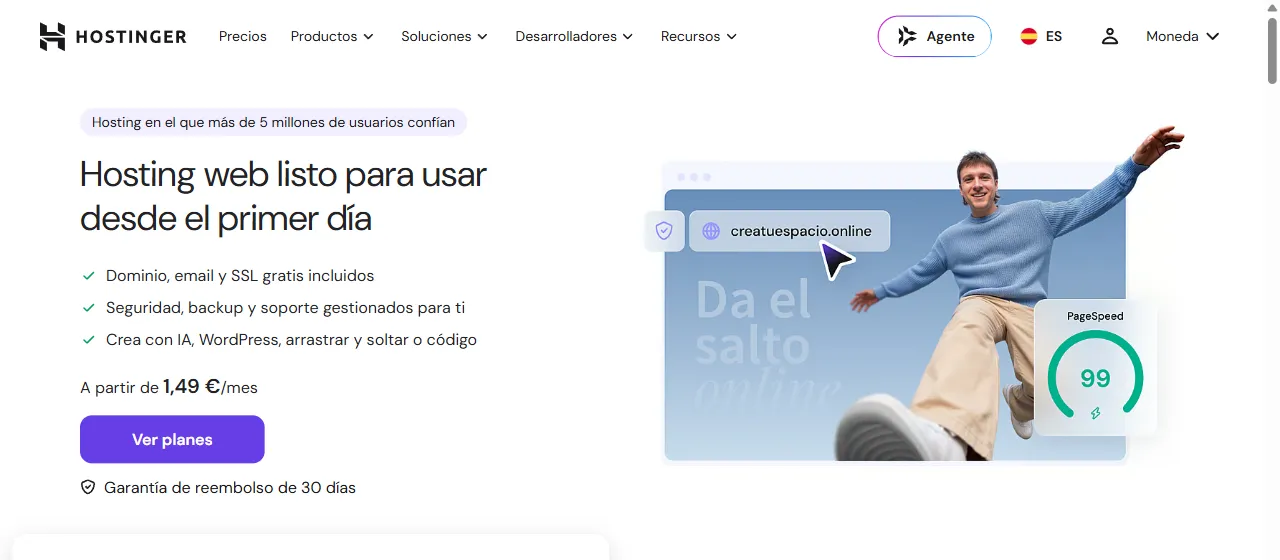
Task: Expand the Recursos menu
Action: (x=699, y=36)
